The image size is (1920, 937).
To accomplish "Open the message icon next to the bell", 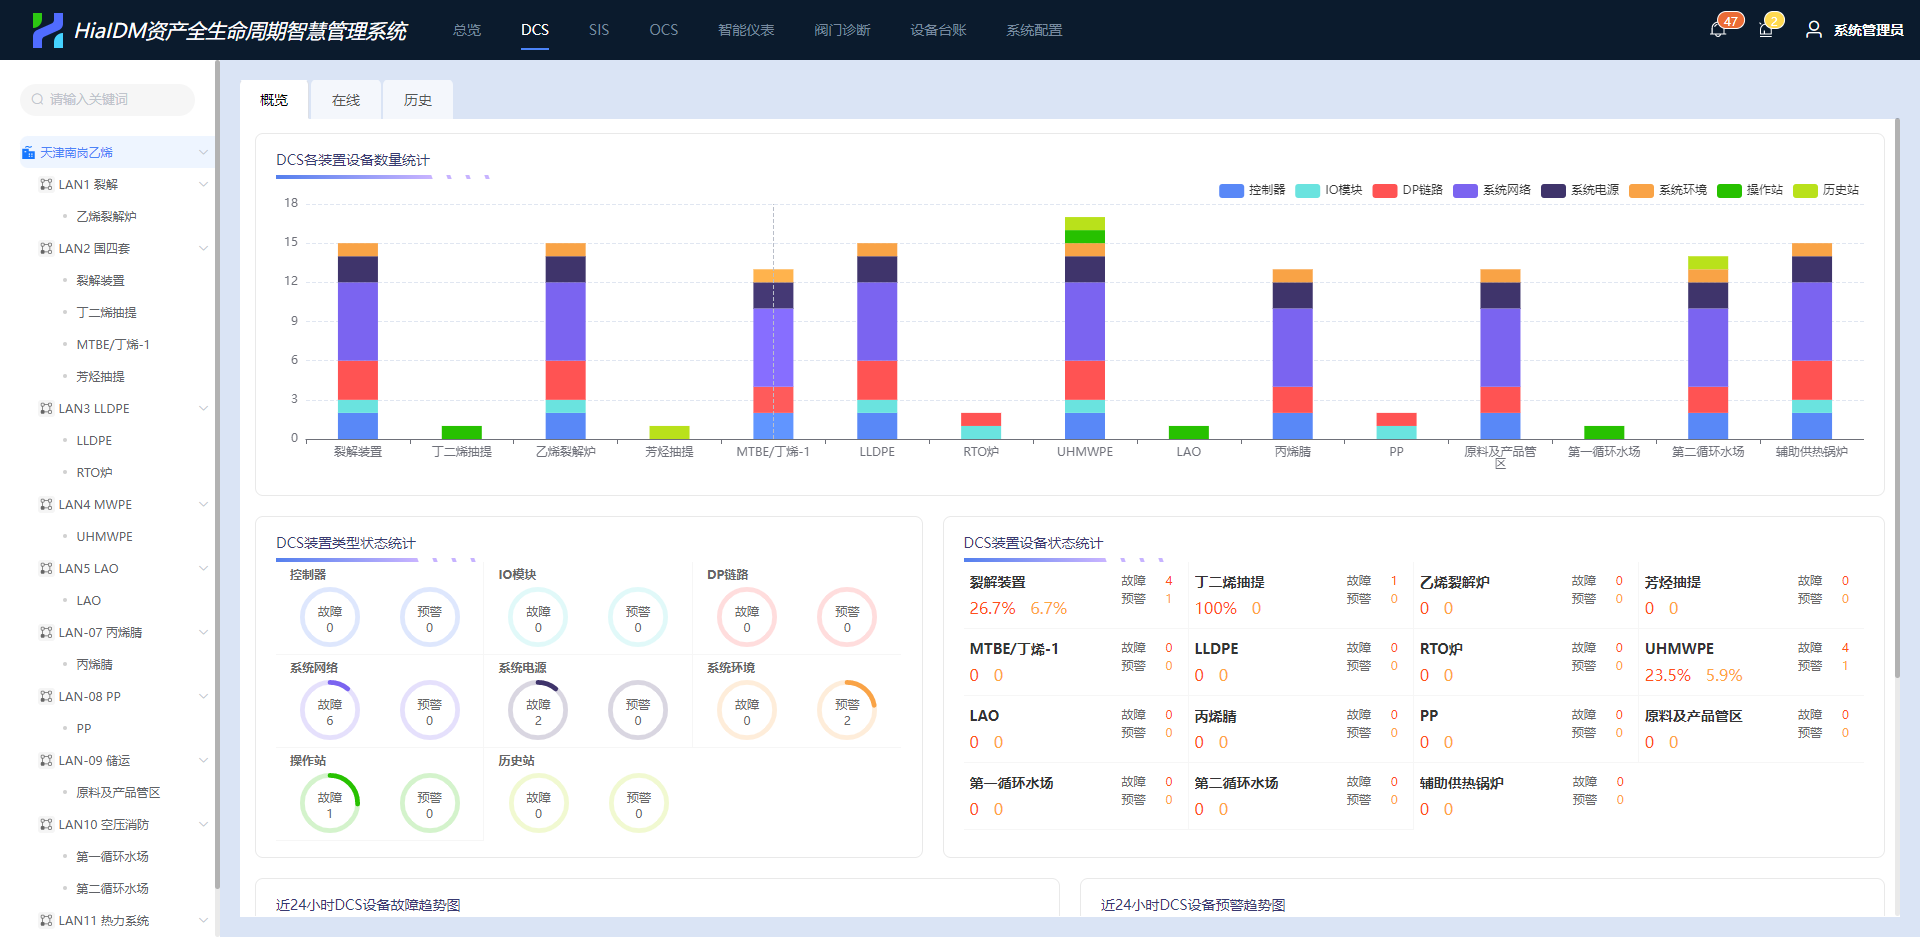I will [x=1766, y=30].
